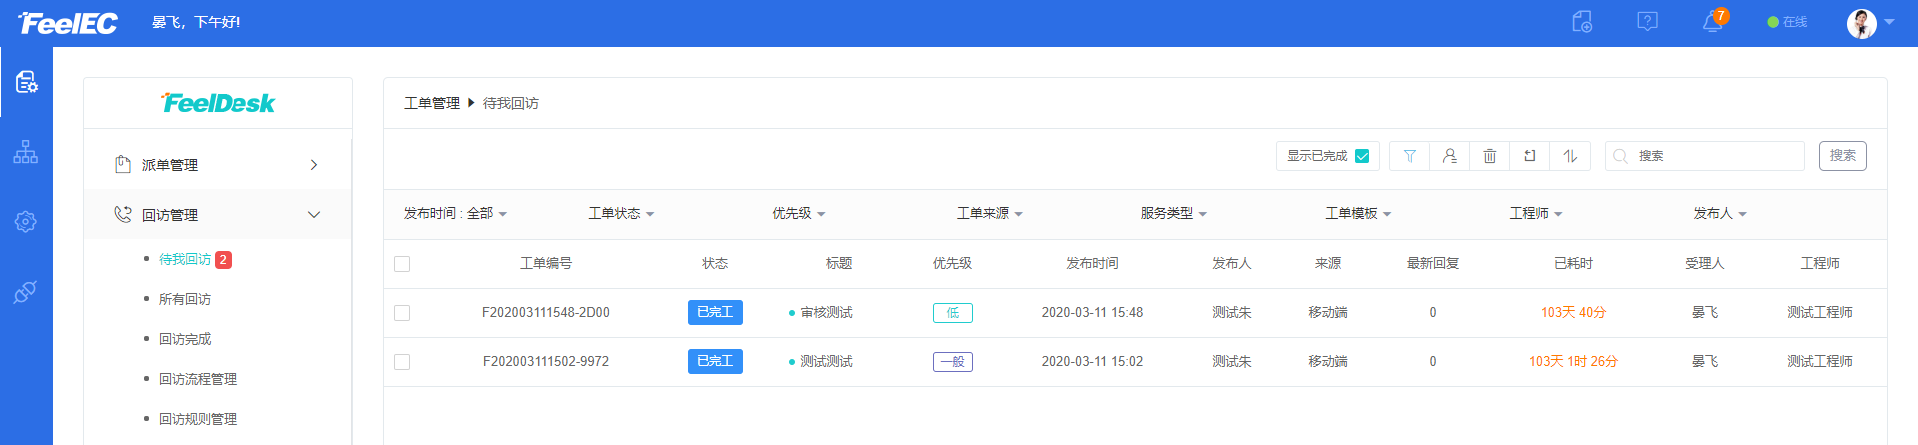
Task: Focus the 搜索 search input field
Action: tap(1705, 156)
